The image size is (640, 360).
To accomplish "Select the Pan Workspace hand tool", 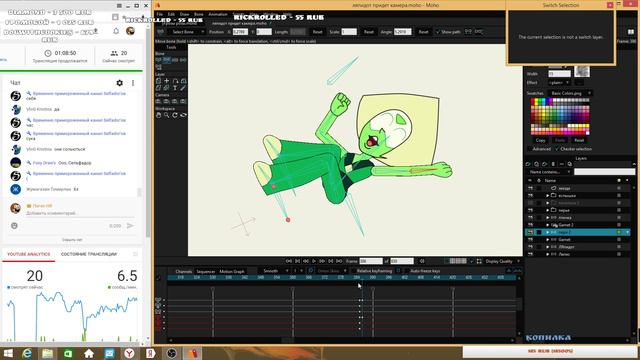I will (x=158, y=115).
